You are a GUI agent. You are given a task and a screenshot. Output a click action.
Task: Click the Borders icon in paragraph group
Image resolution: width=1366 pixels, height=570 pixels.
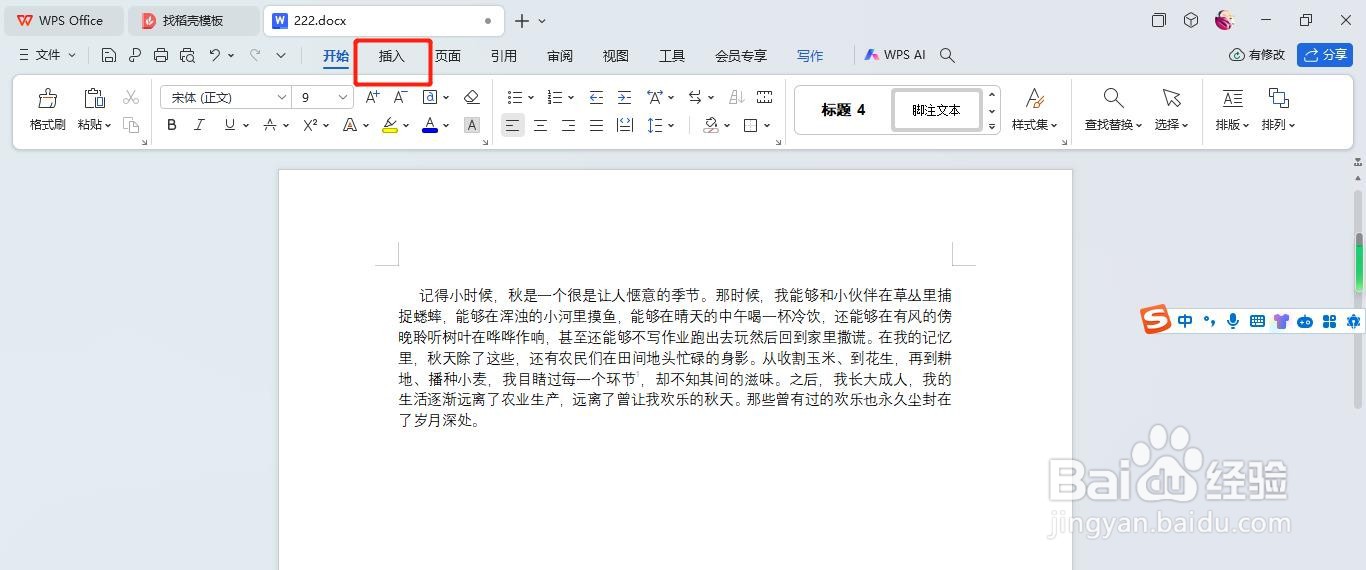[751, 125]
